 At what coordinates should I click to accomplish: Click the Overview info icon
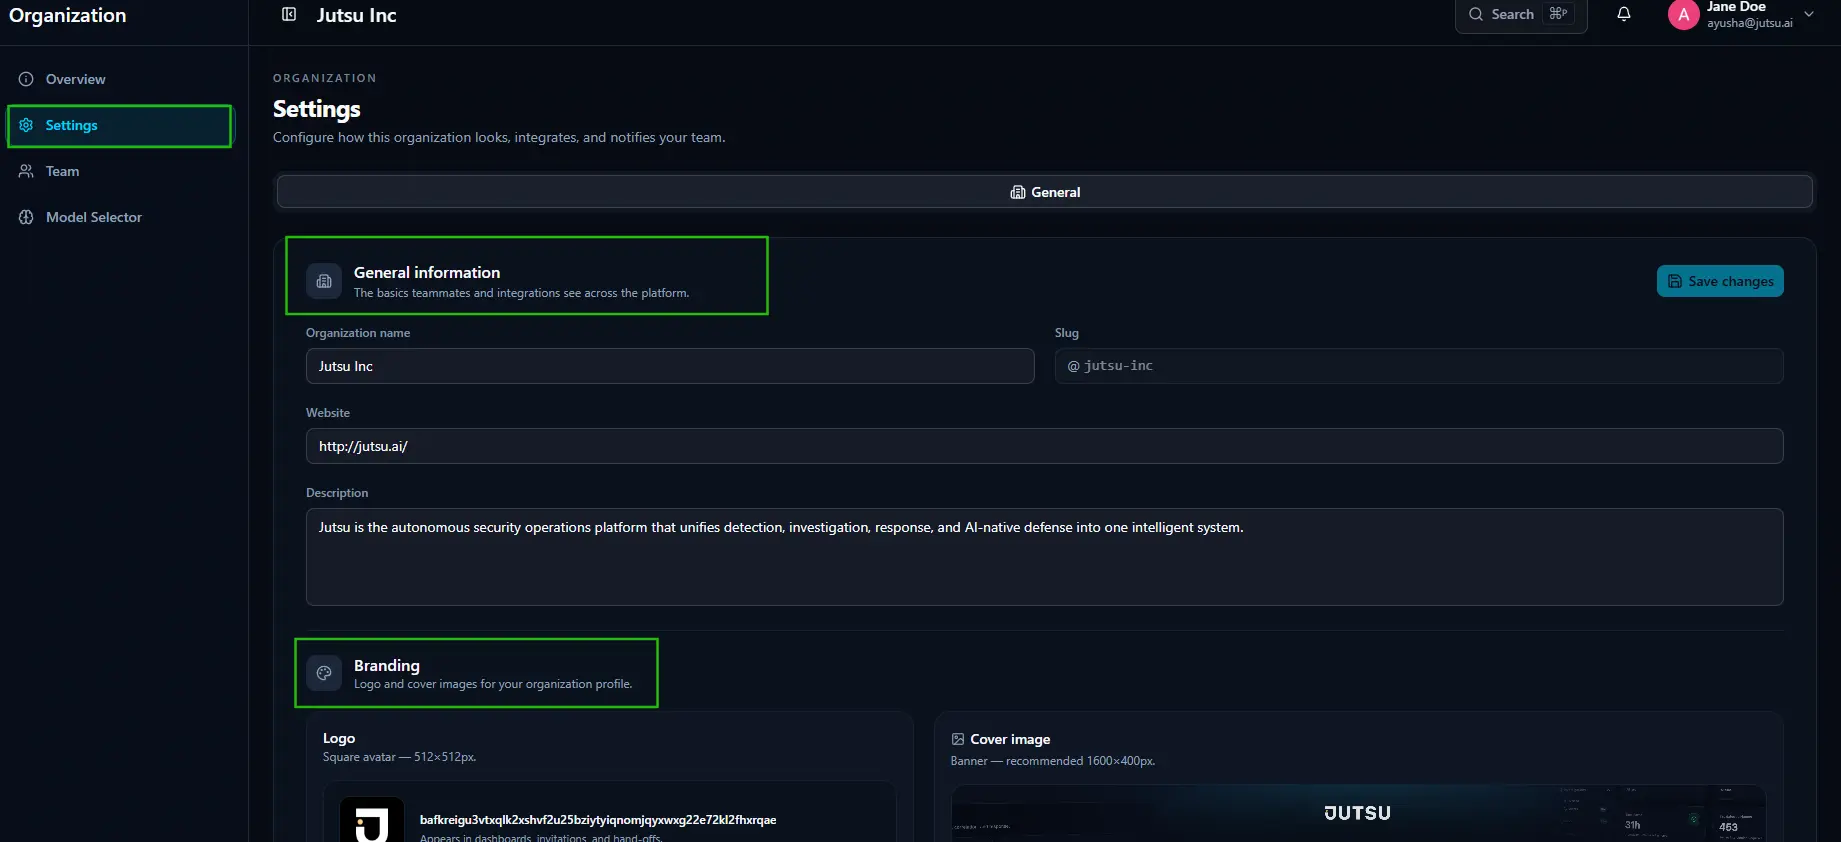tap(26, 79)
